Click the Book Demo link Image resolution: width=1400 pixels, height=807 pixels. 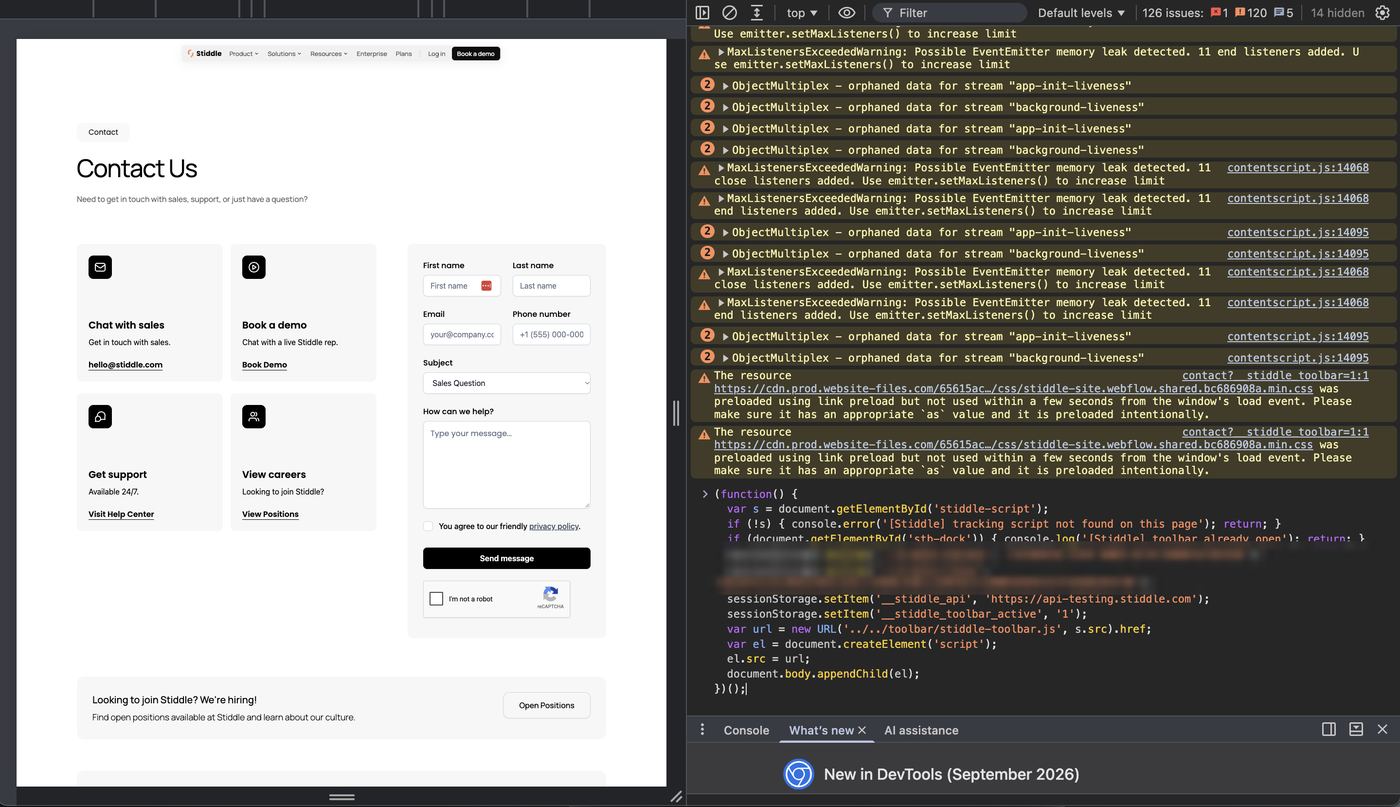[264, 365]
